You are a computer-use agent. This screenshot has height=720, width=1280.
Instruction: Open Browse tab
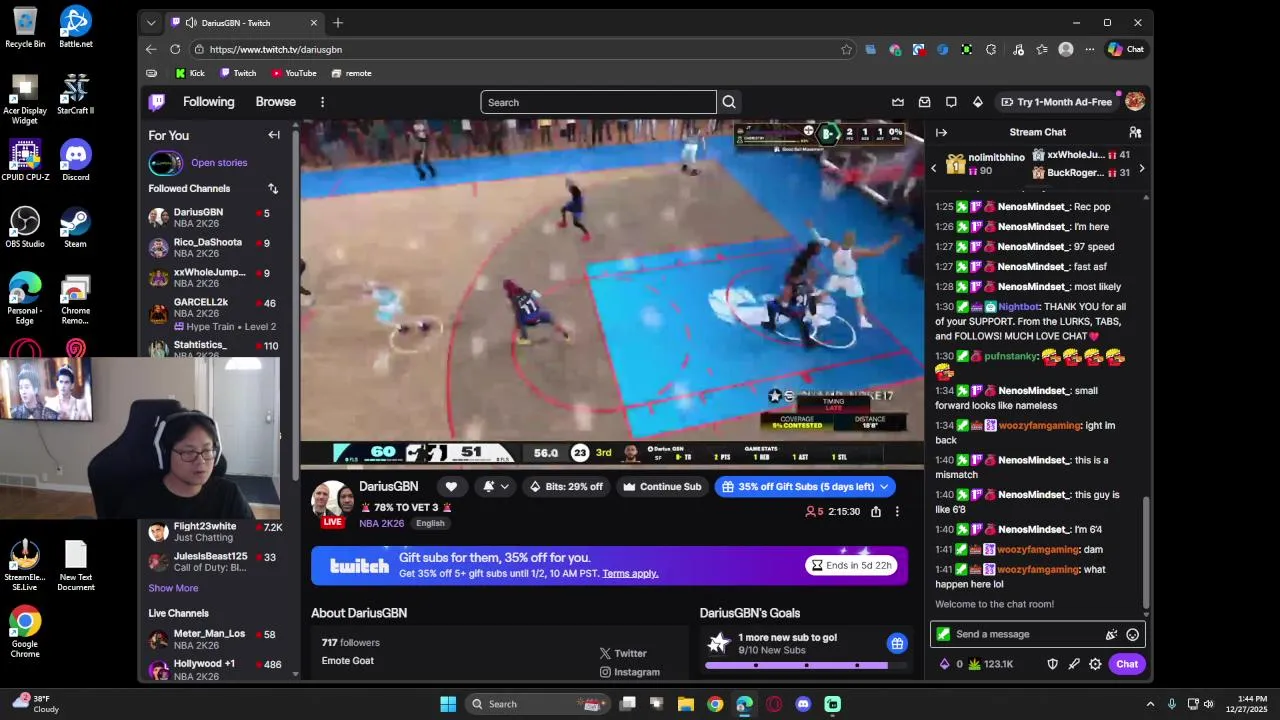point(275,102)
